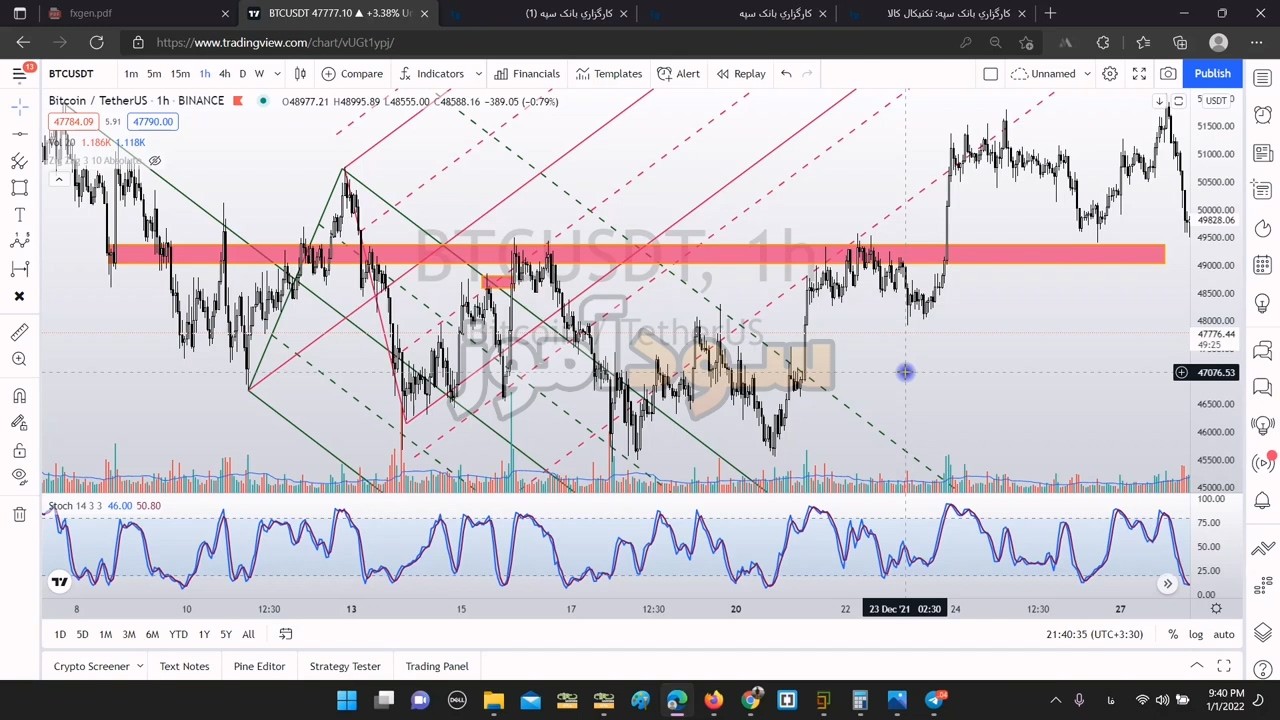This screenshot has height=720, width=1280.
Task: Collapse the indicator legend arrow
Action: click(x=59, y=179)
